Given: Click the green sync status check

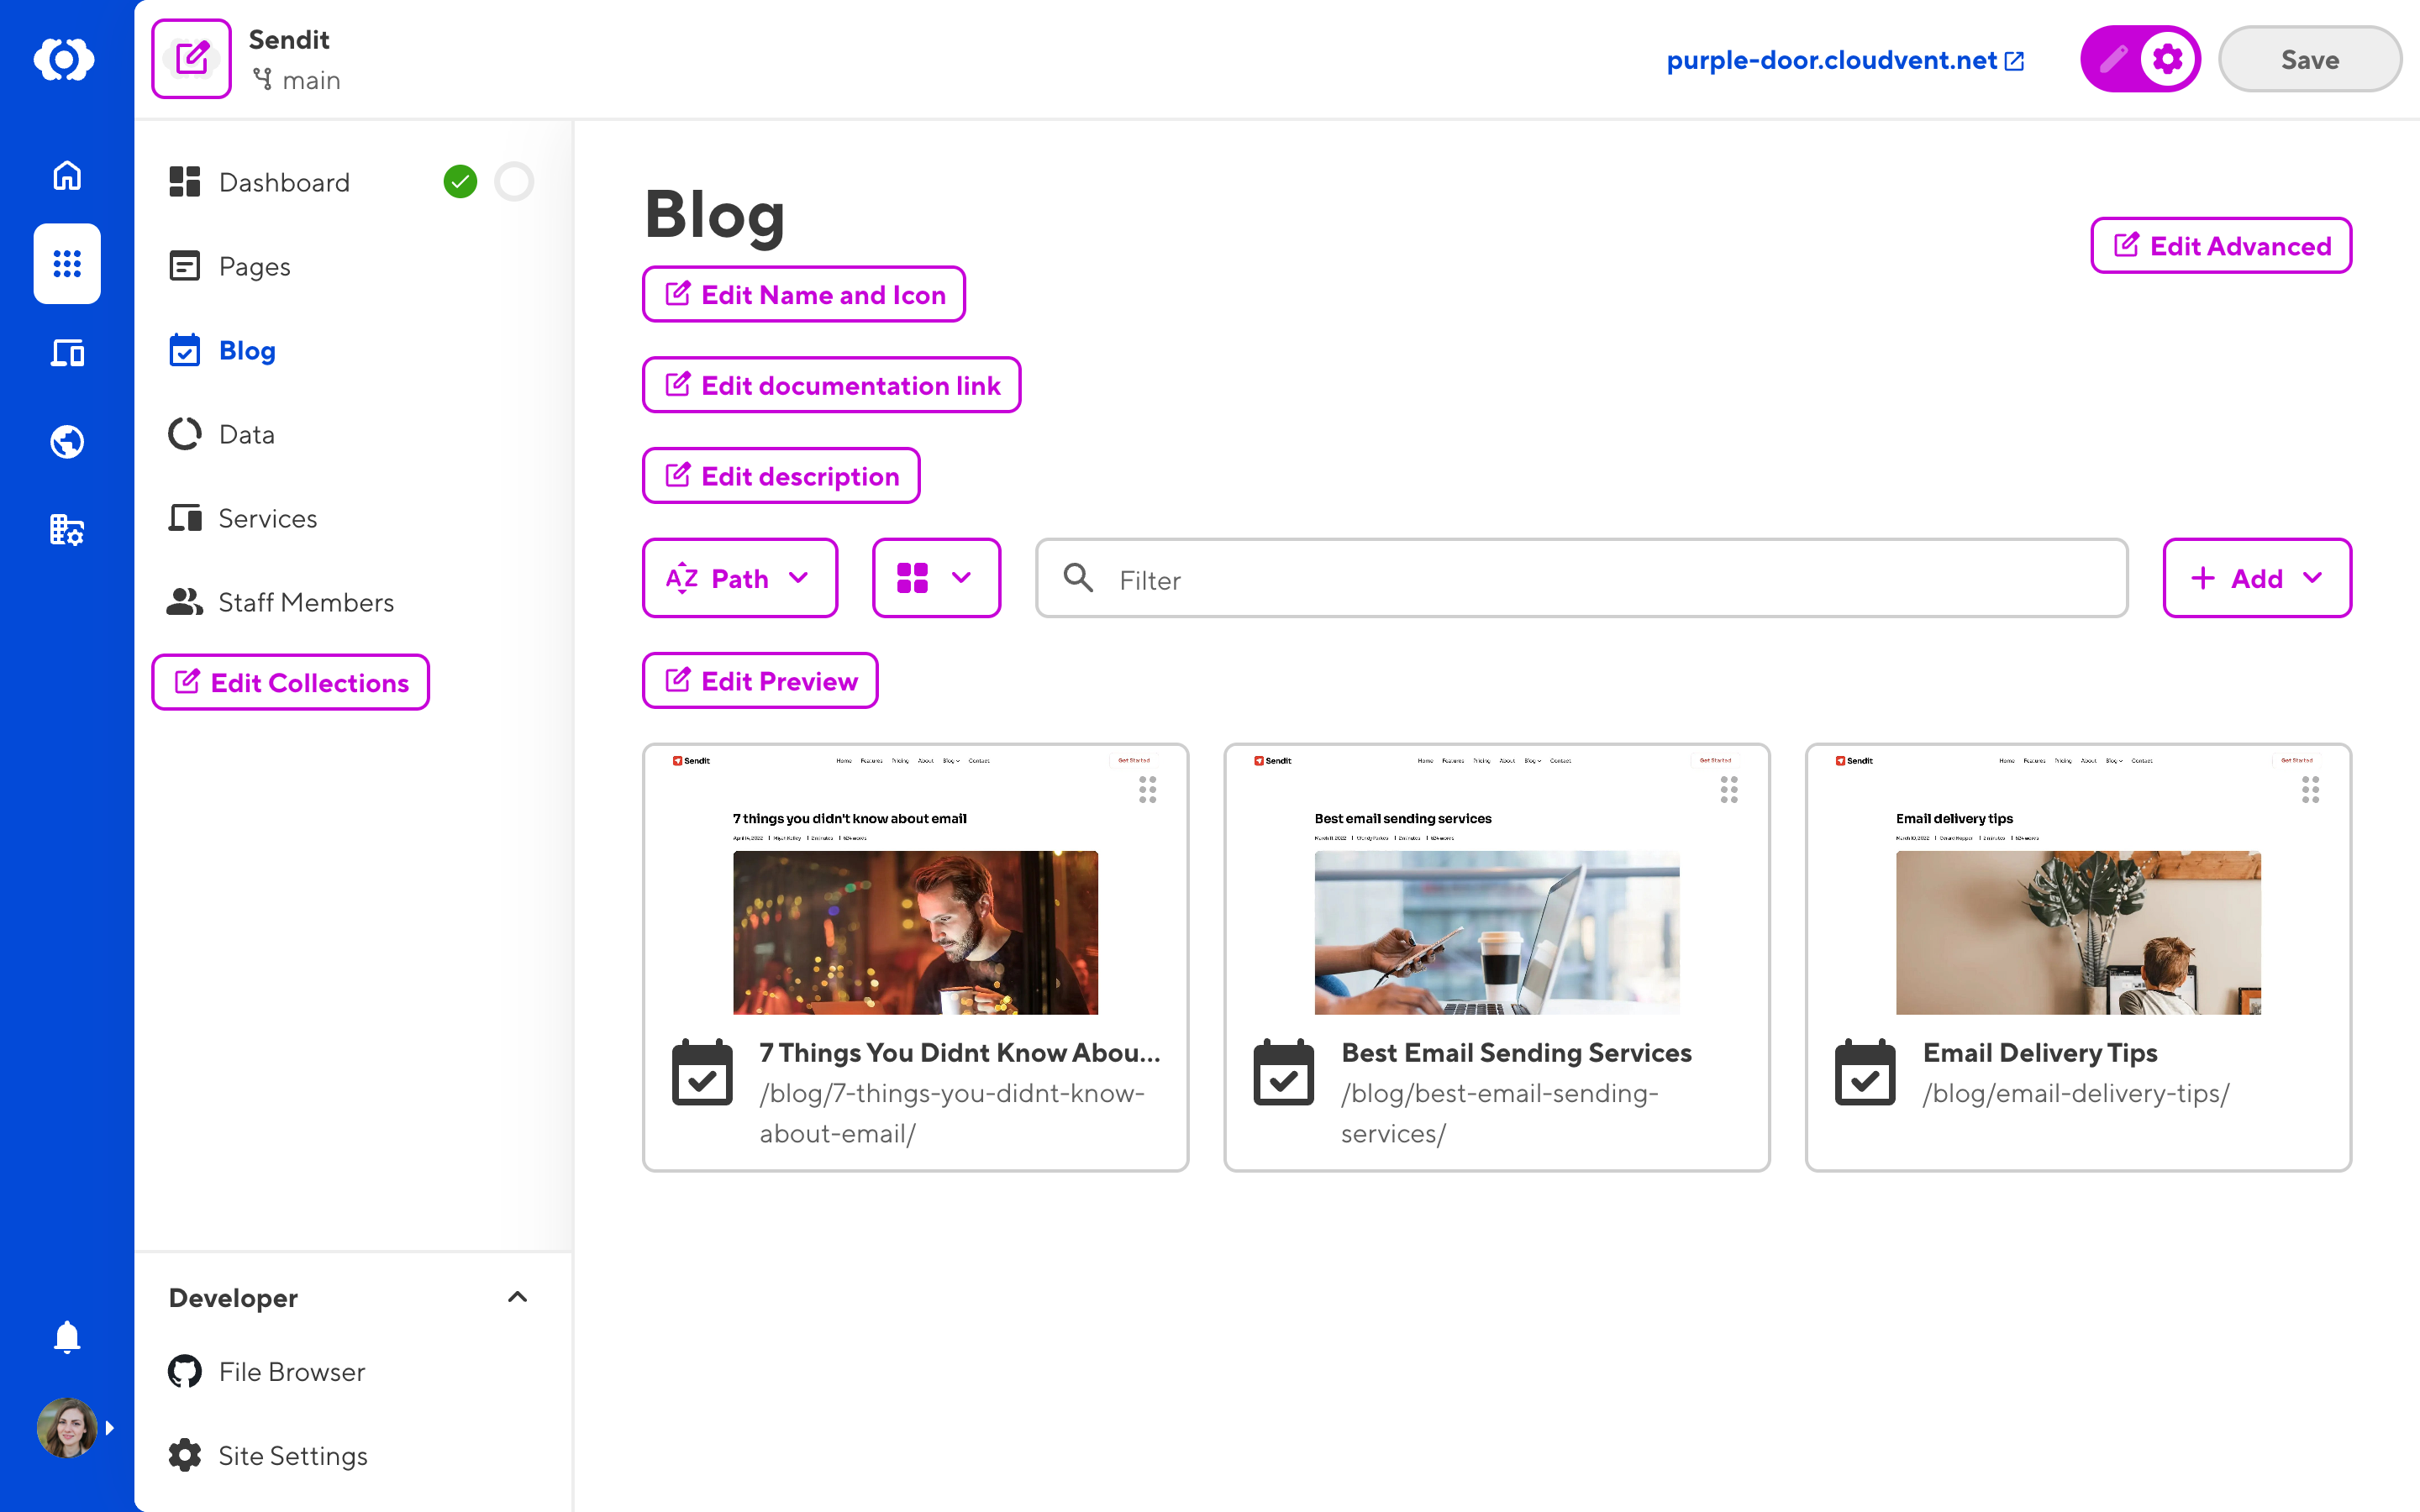Looking at the screenshot, I should click(460, 182).
